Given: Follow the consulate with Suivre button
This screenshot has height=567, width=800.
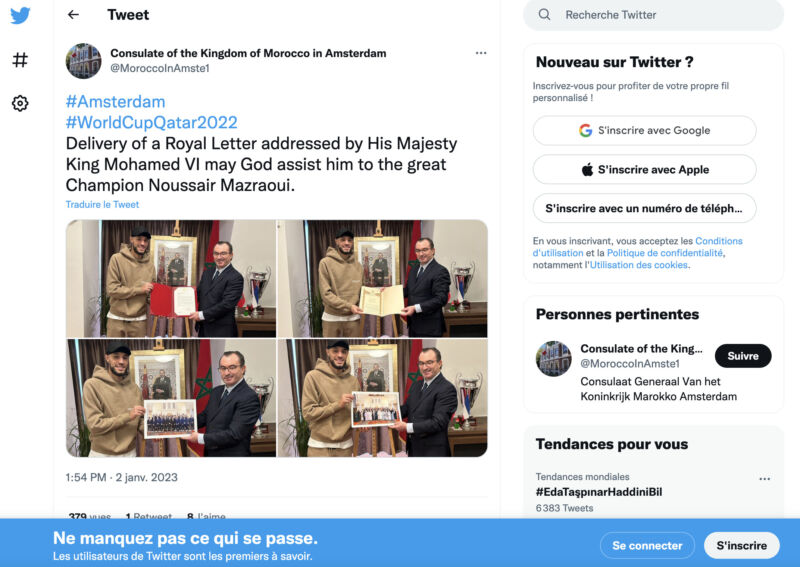Looking at the screenshot, I should (743, 356).
